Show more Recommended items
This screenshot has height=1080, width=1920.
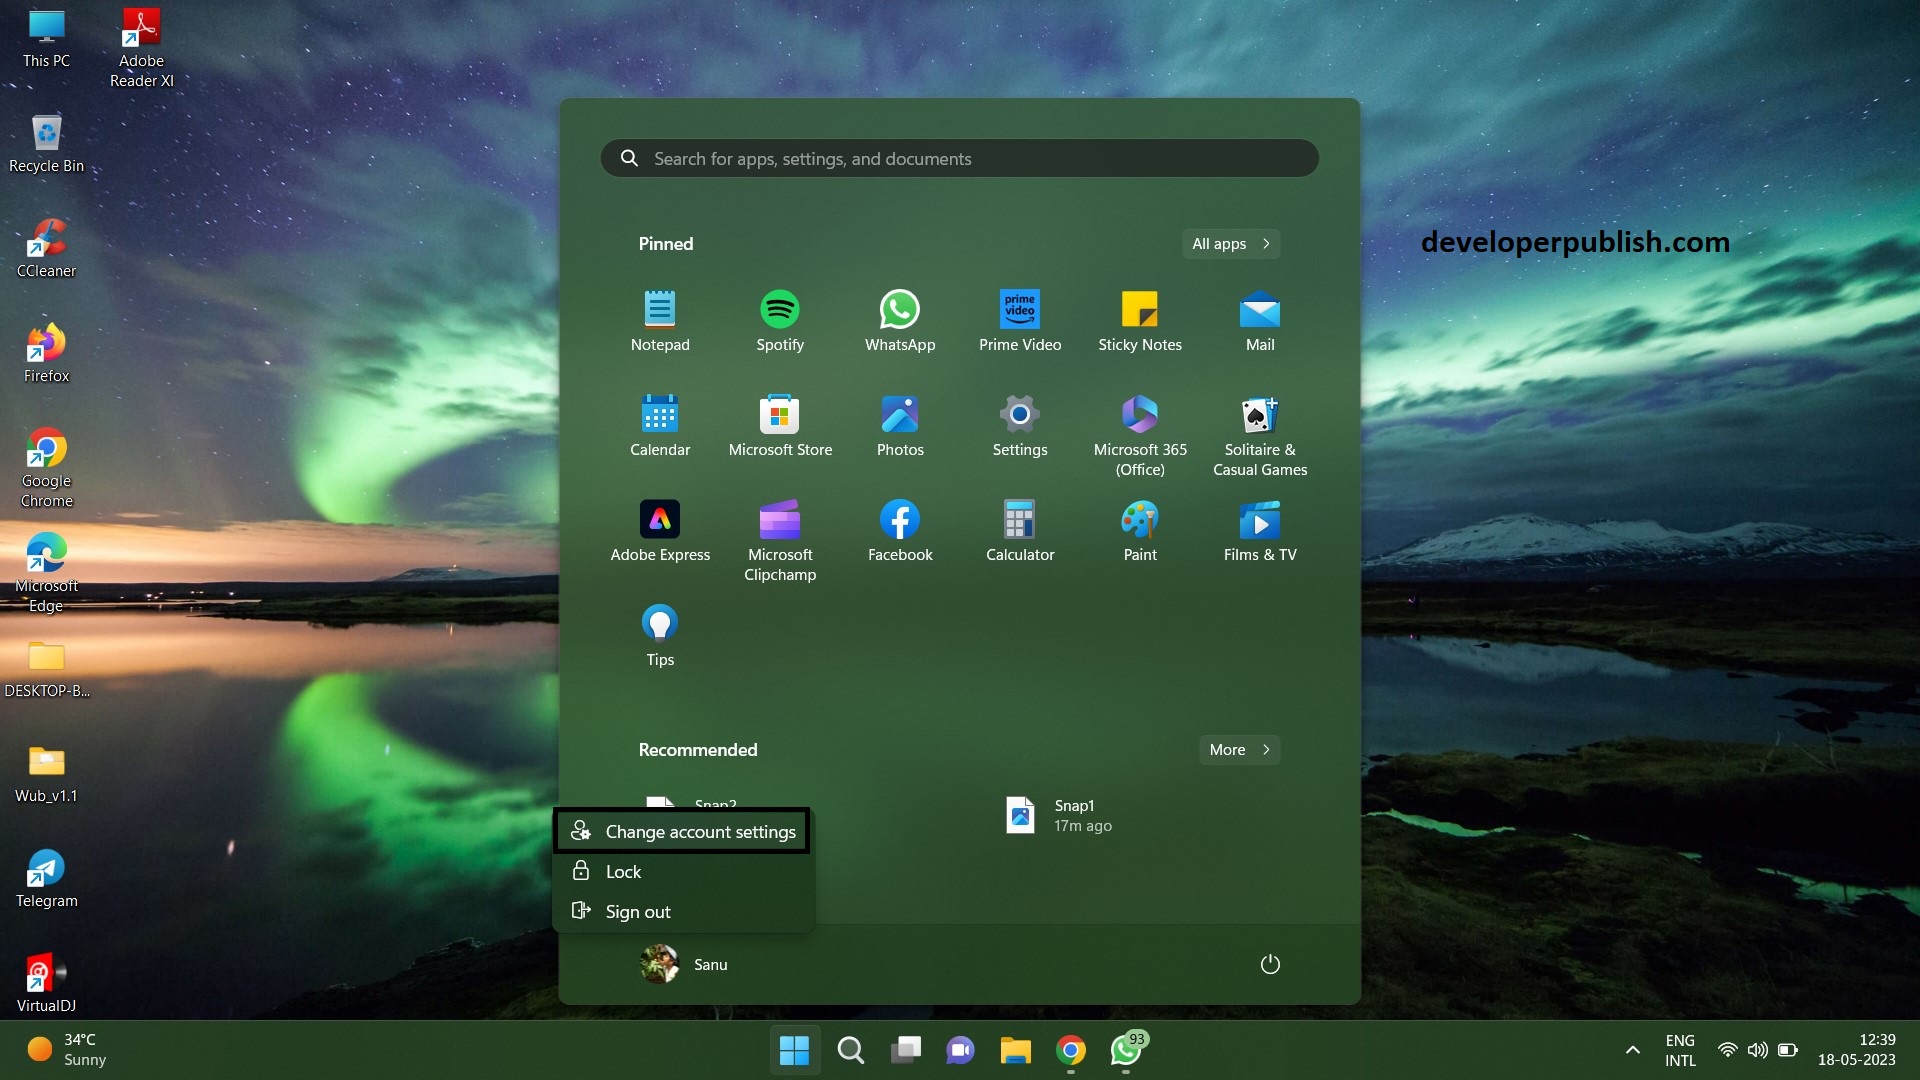1237,749
